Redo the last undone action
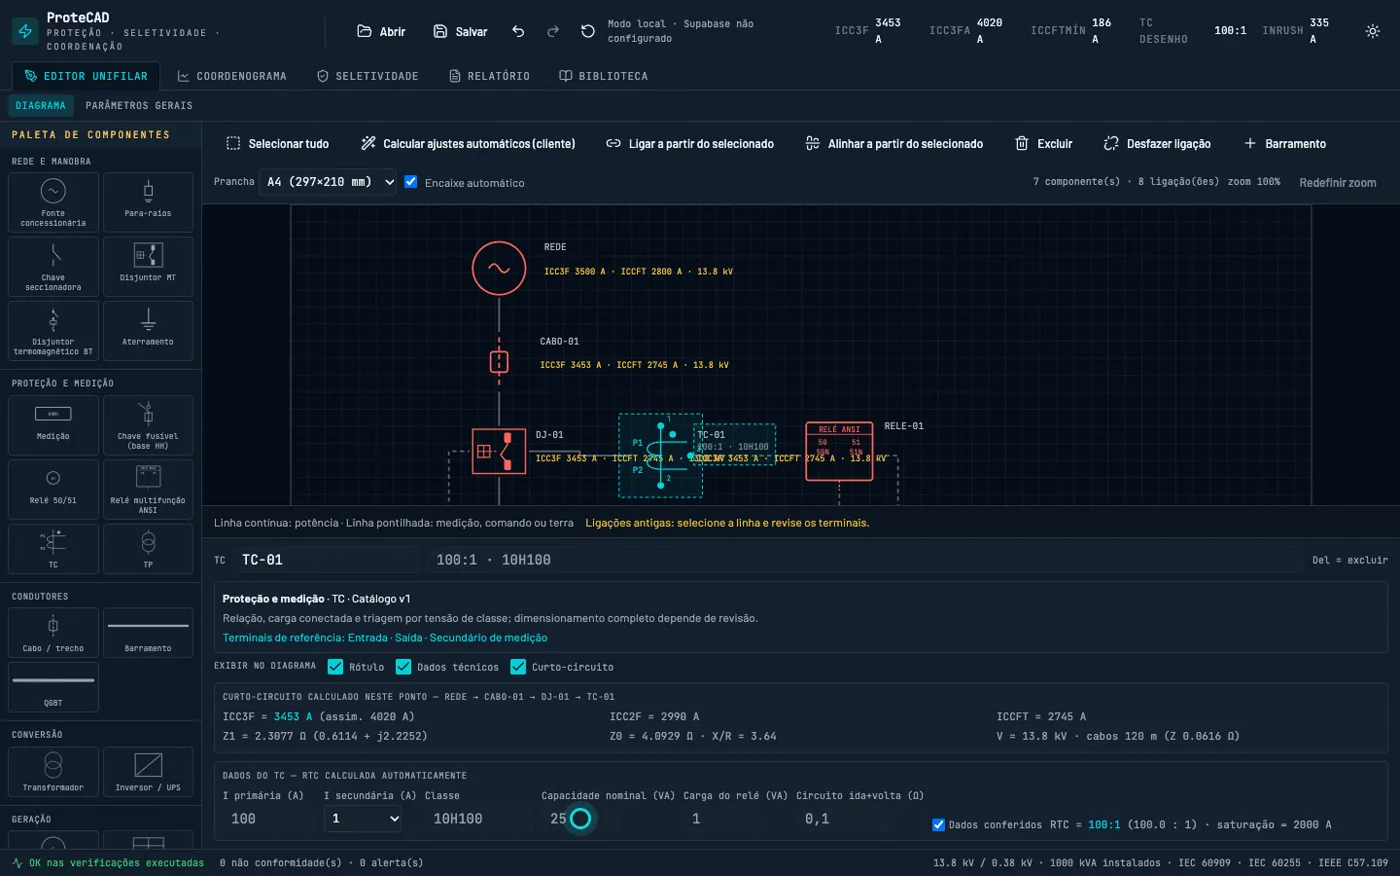This screenshot has height=876, width=1400. click(x=553, y=31)
